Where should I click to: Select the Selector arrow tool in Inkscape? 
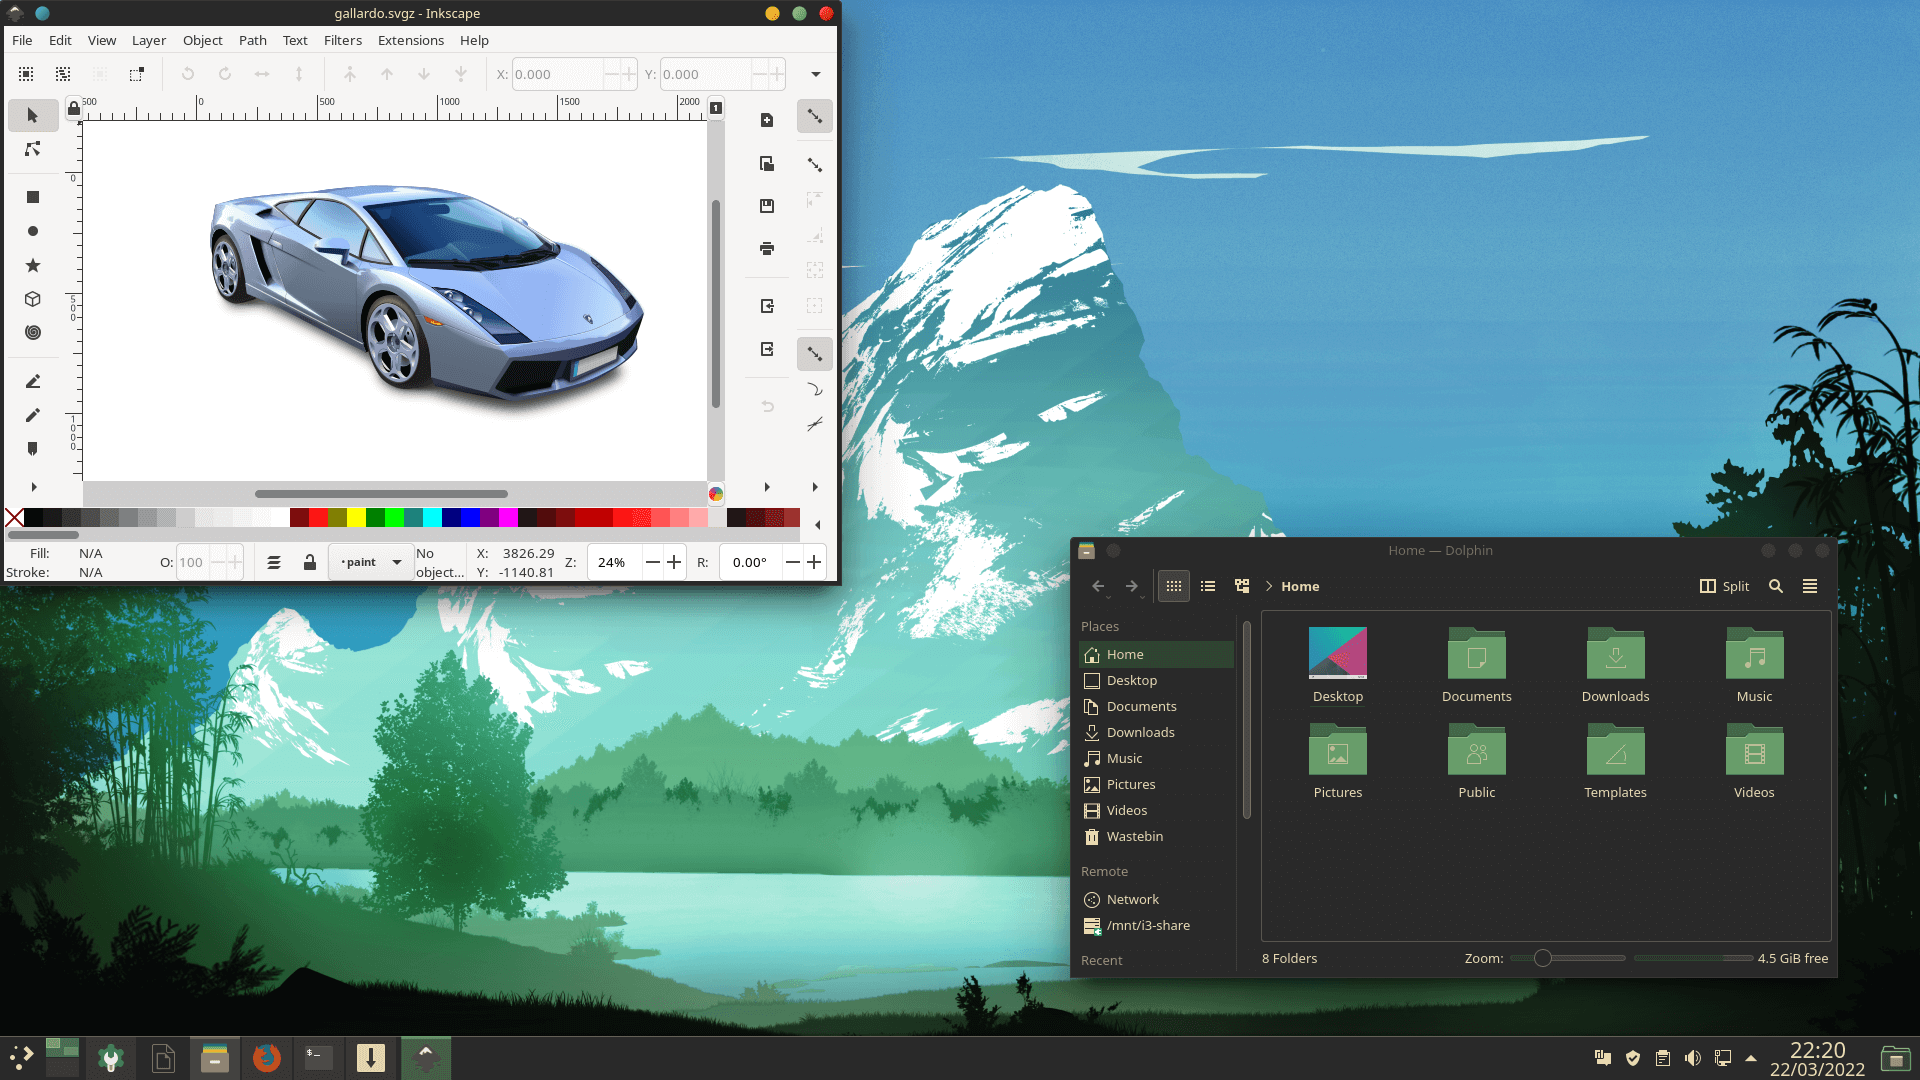(x=32, y=115)
